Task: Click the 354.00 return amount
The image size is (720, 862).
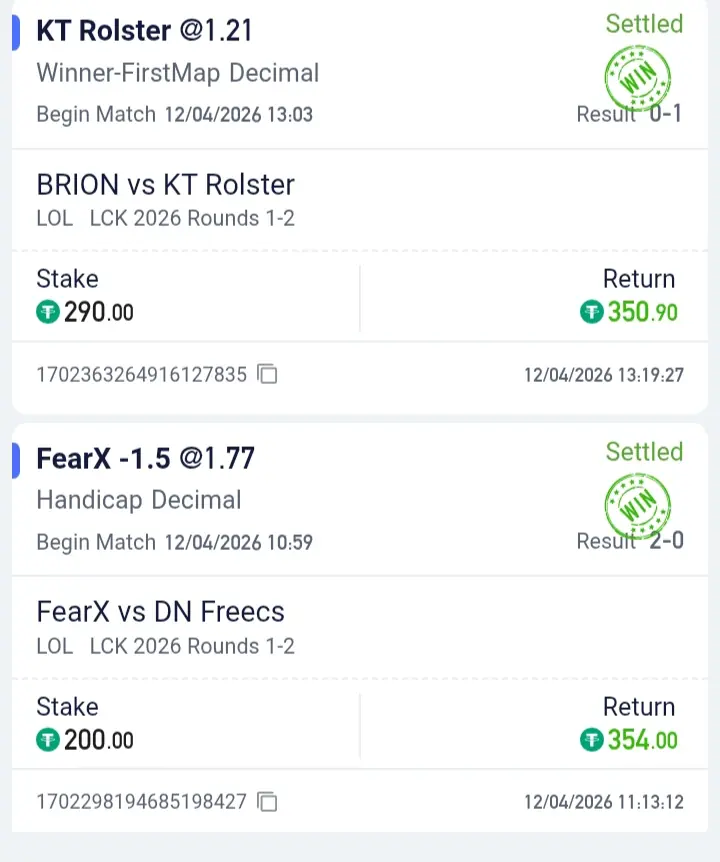Action: tap(642, 741)
